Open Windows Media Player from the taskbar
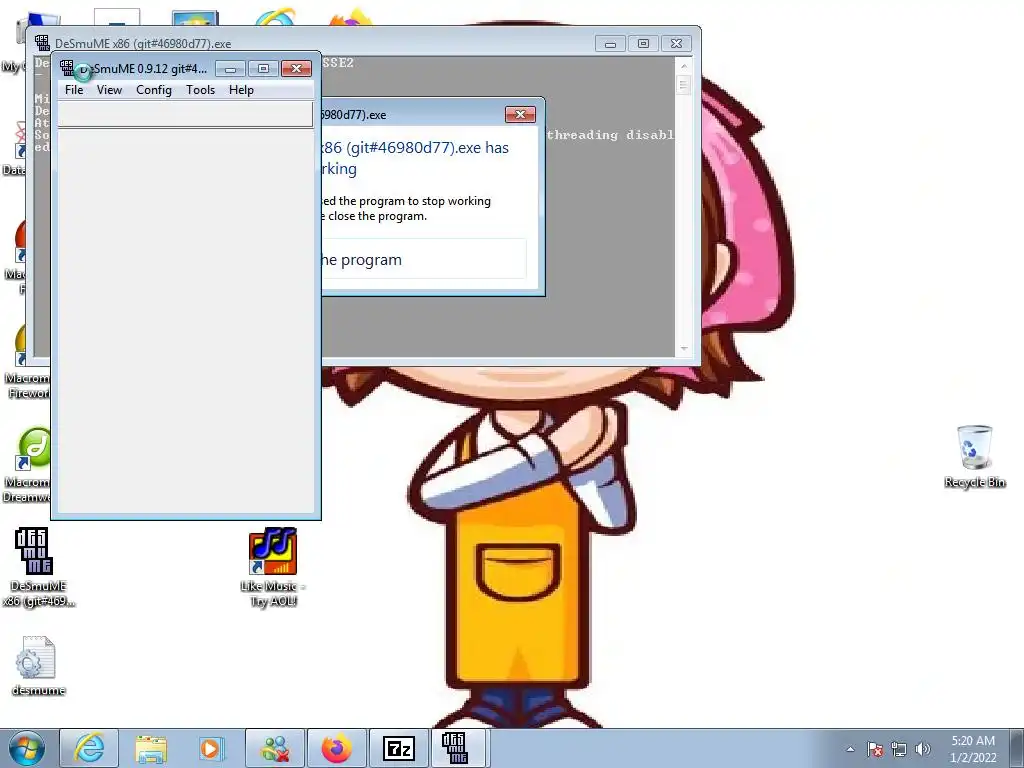Image resolution: width=1024 pixels, height=768 pixels. (x=212, y=748)
